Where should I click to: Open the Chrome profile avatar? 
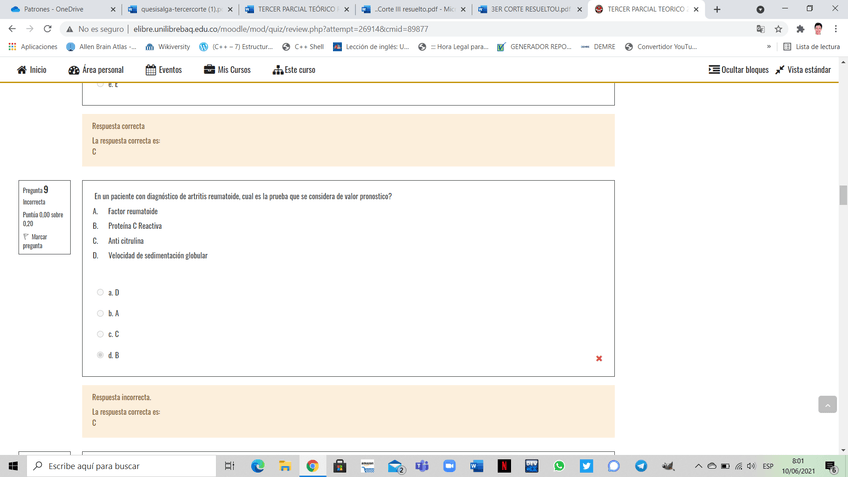(x=818, y=29)
